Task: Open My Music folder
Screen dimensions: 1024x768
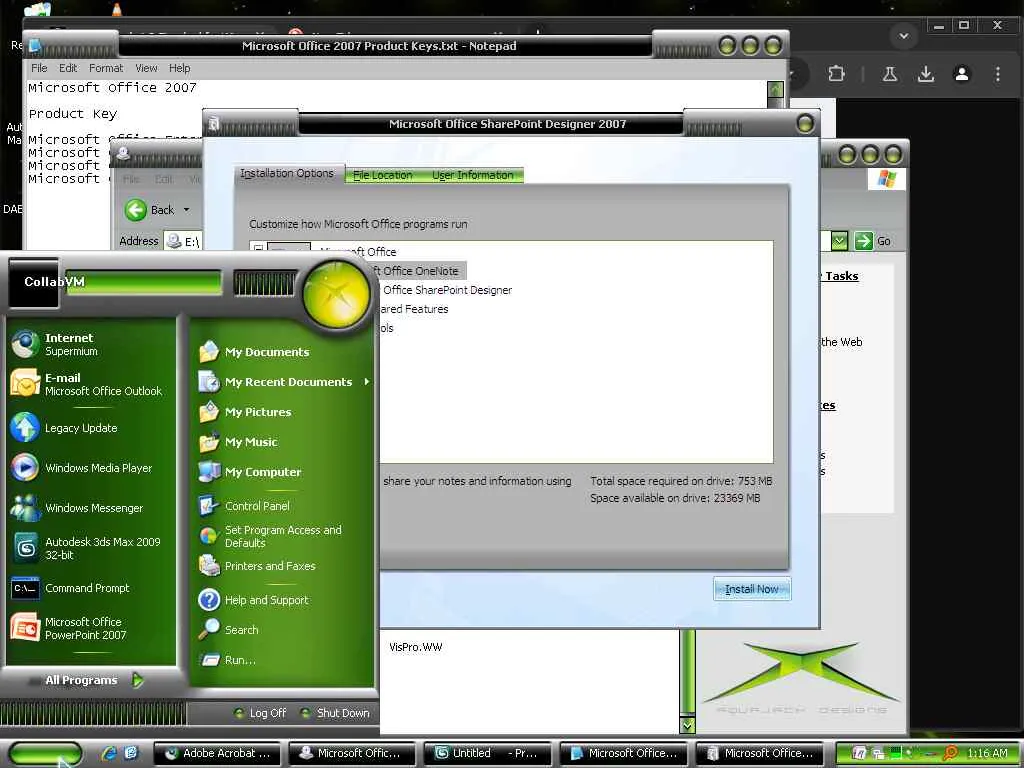Action: pos(238,442)
